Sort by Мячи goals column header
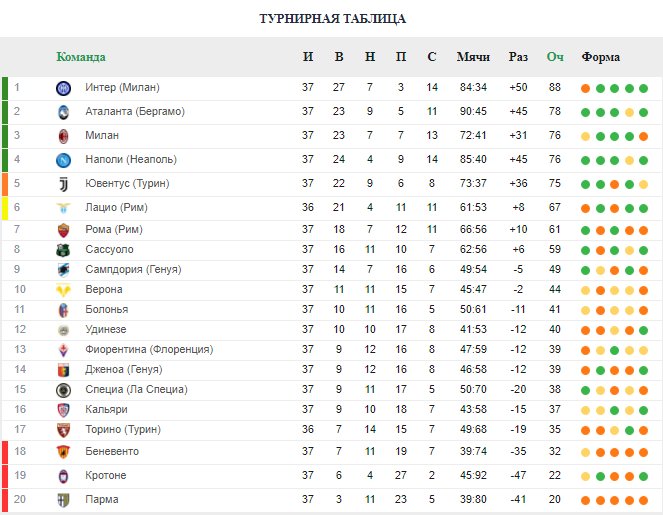 473,57
